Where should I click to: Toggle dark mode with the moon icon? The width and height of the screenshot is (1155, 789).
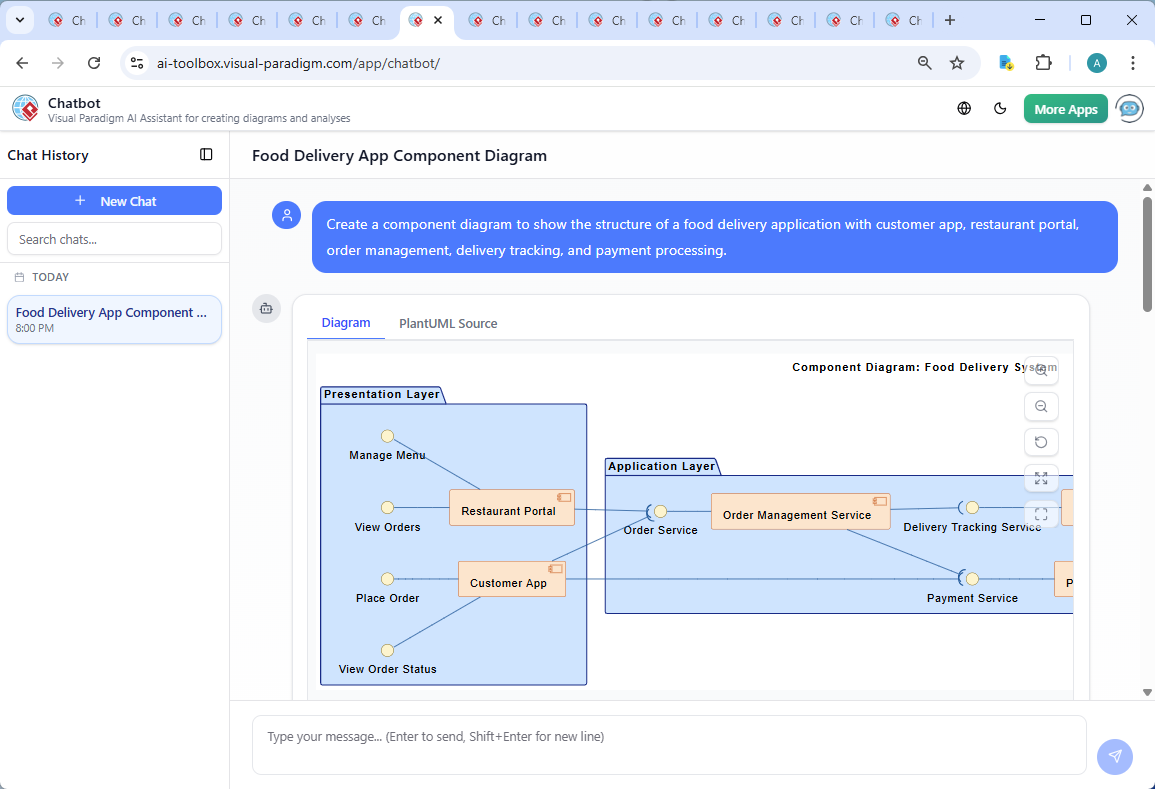[x=1000, y=108]
